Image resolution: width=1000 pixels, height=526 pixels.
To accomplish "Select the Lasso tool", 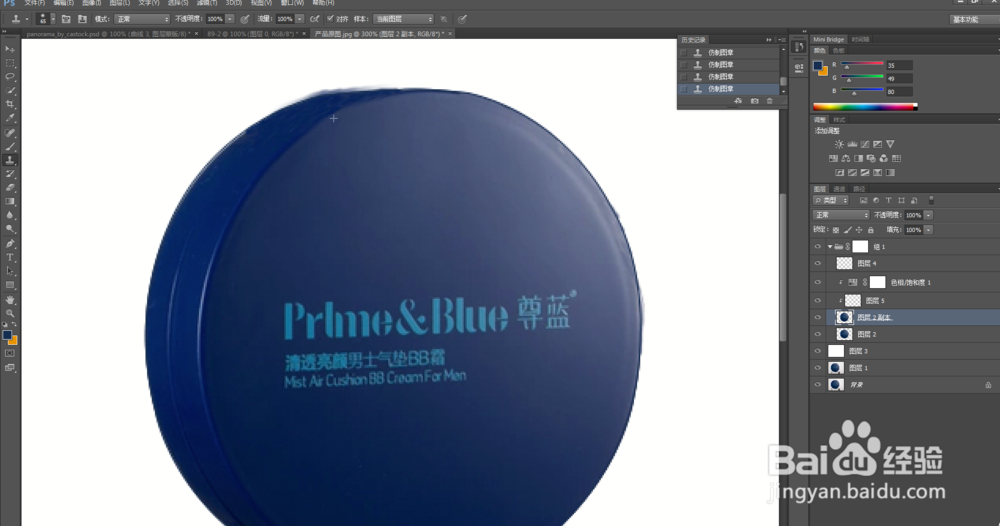I will (x=10, y=77).
